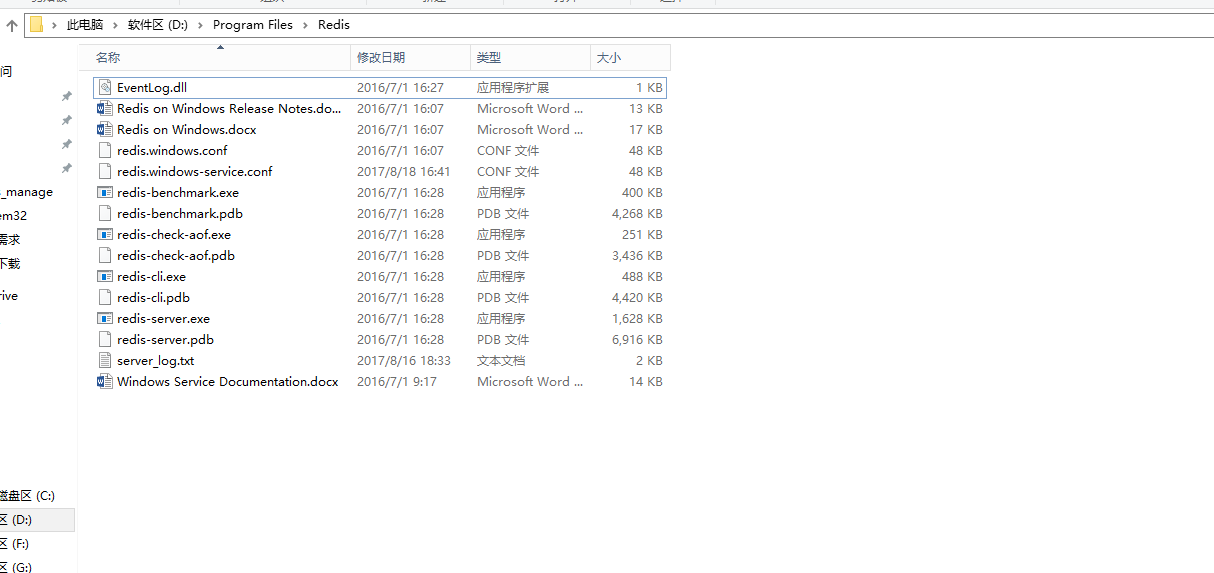1214x573 pixels.
Task: Open the 下载 folder in the sidebar
Action: [10, 264]
